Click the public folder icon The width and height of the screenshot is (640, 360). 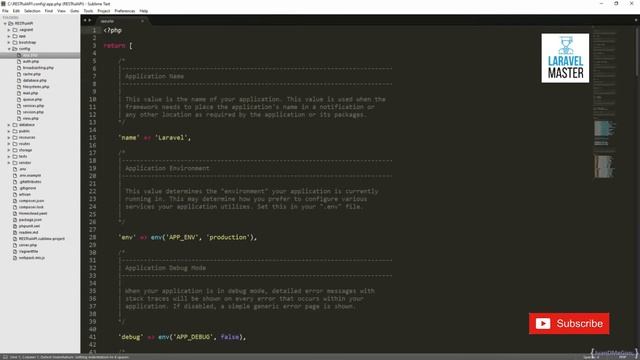point(15,131)
